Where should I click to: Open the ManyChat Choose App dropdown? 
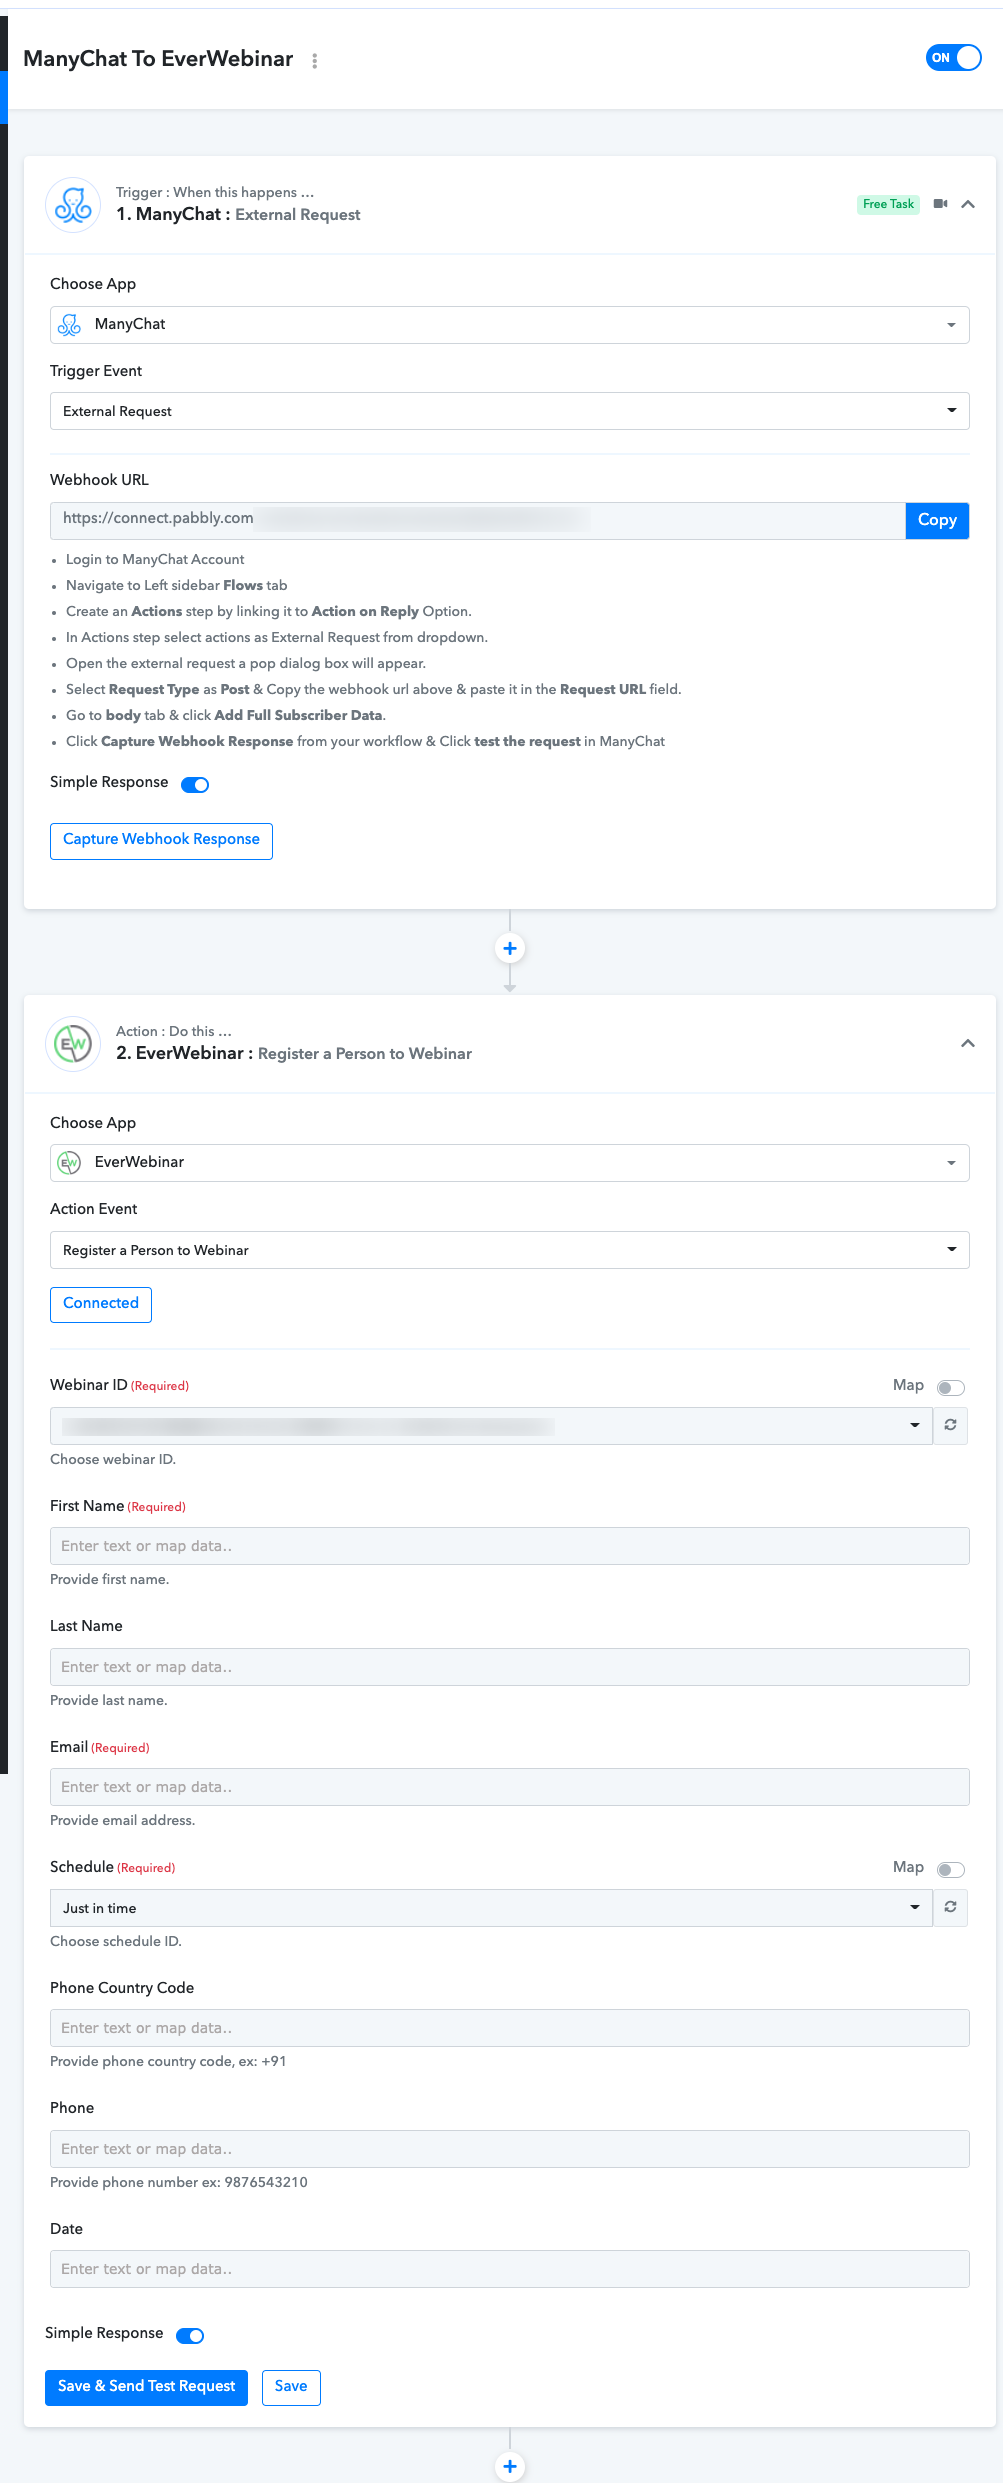coord(510,325)
